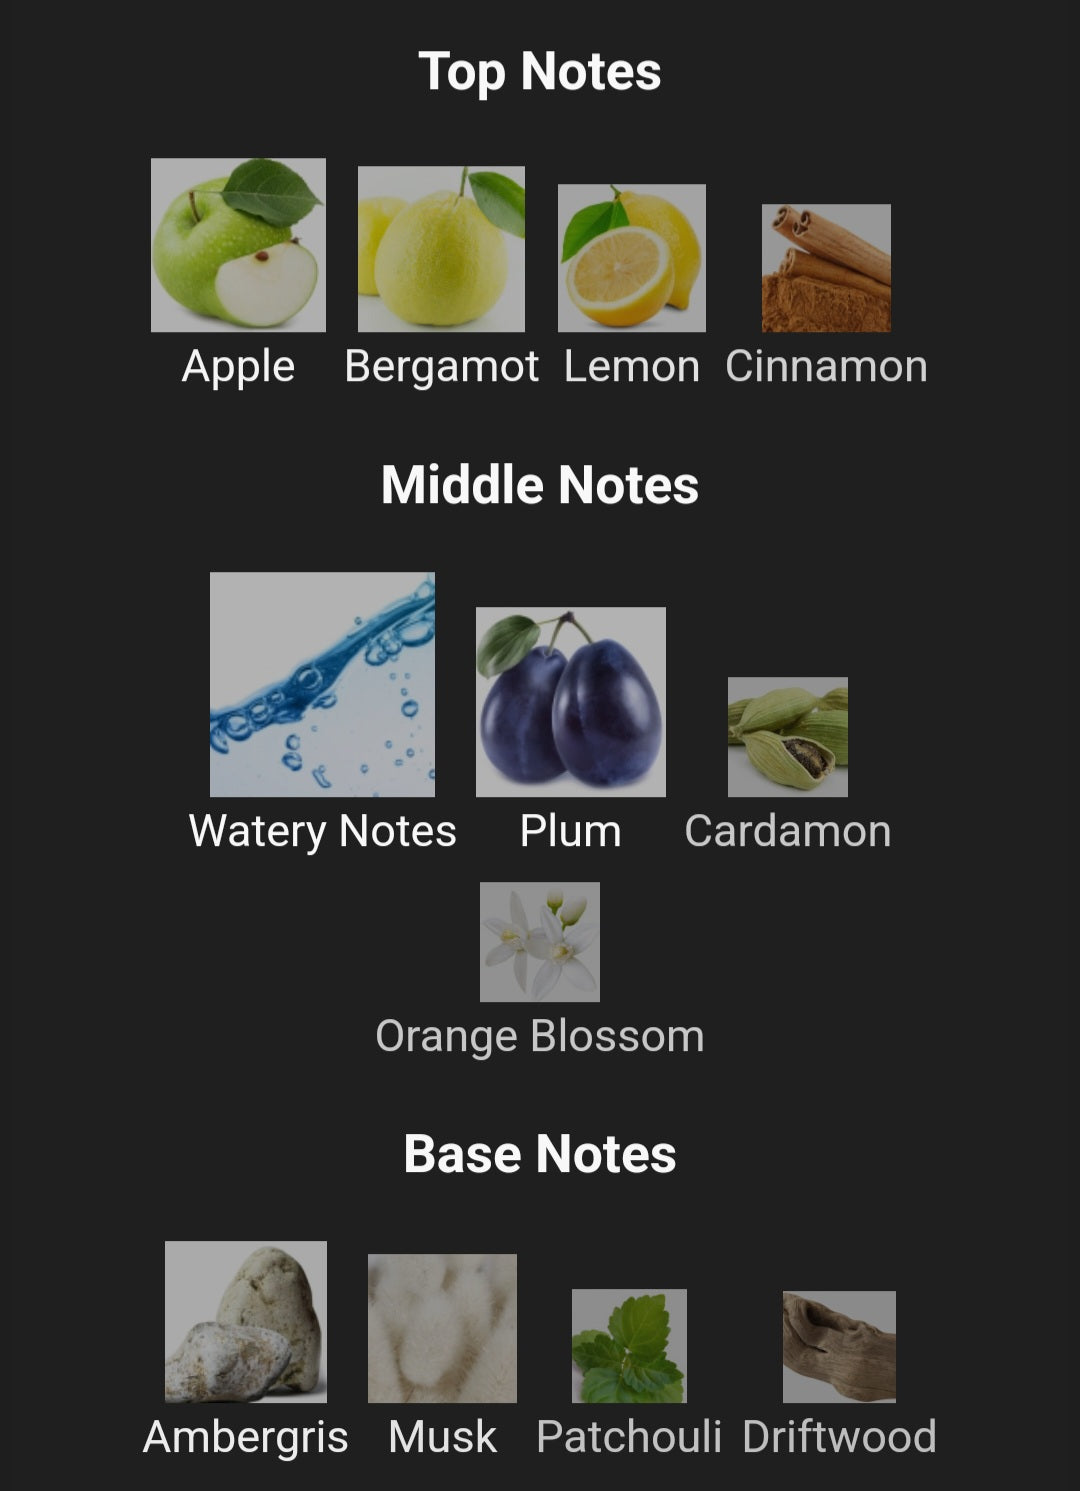Click the Patchouli leaves picture
This screenshot has height=1491, width=1080.
[x=628, y=1345]
